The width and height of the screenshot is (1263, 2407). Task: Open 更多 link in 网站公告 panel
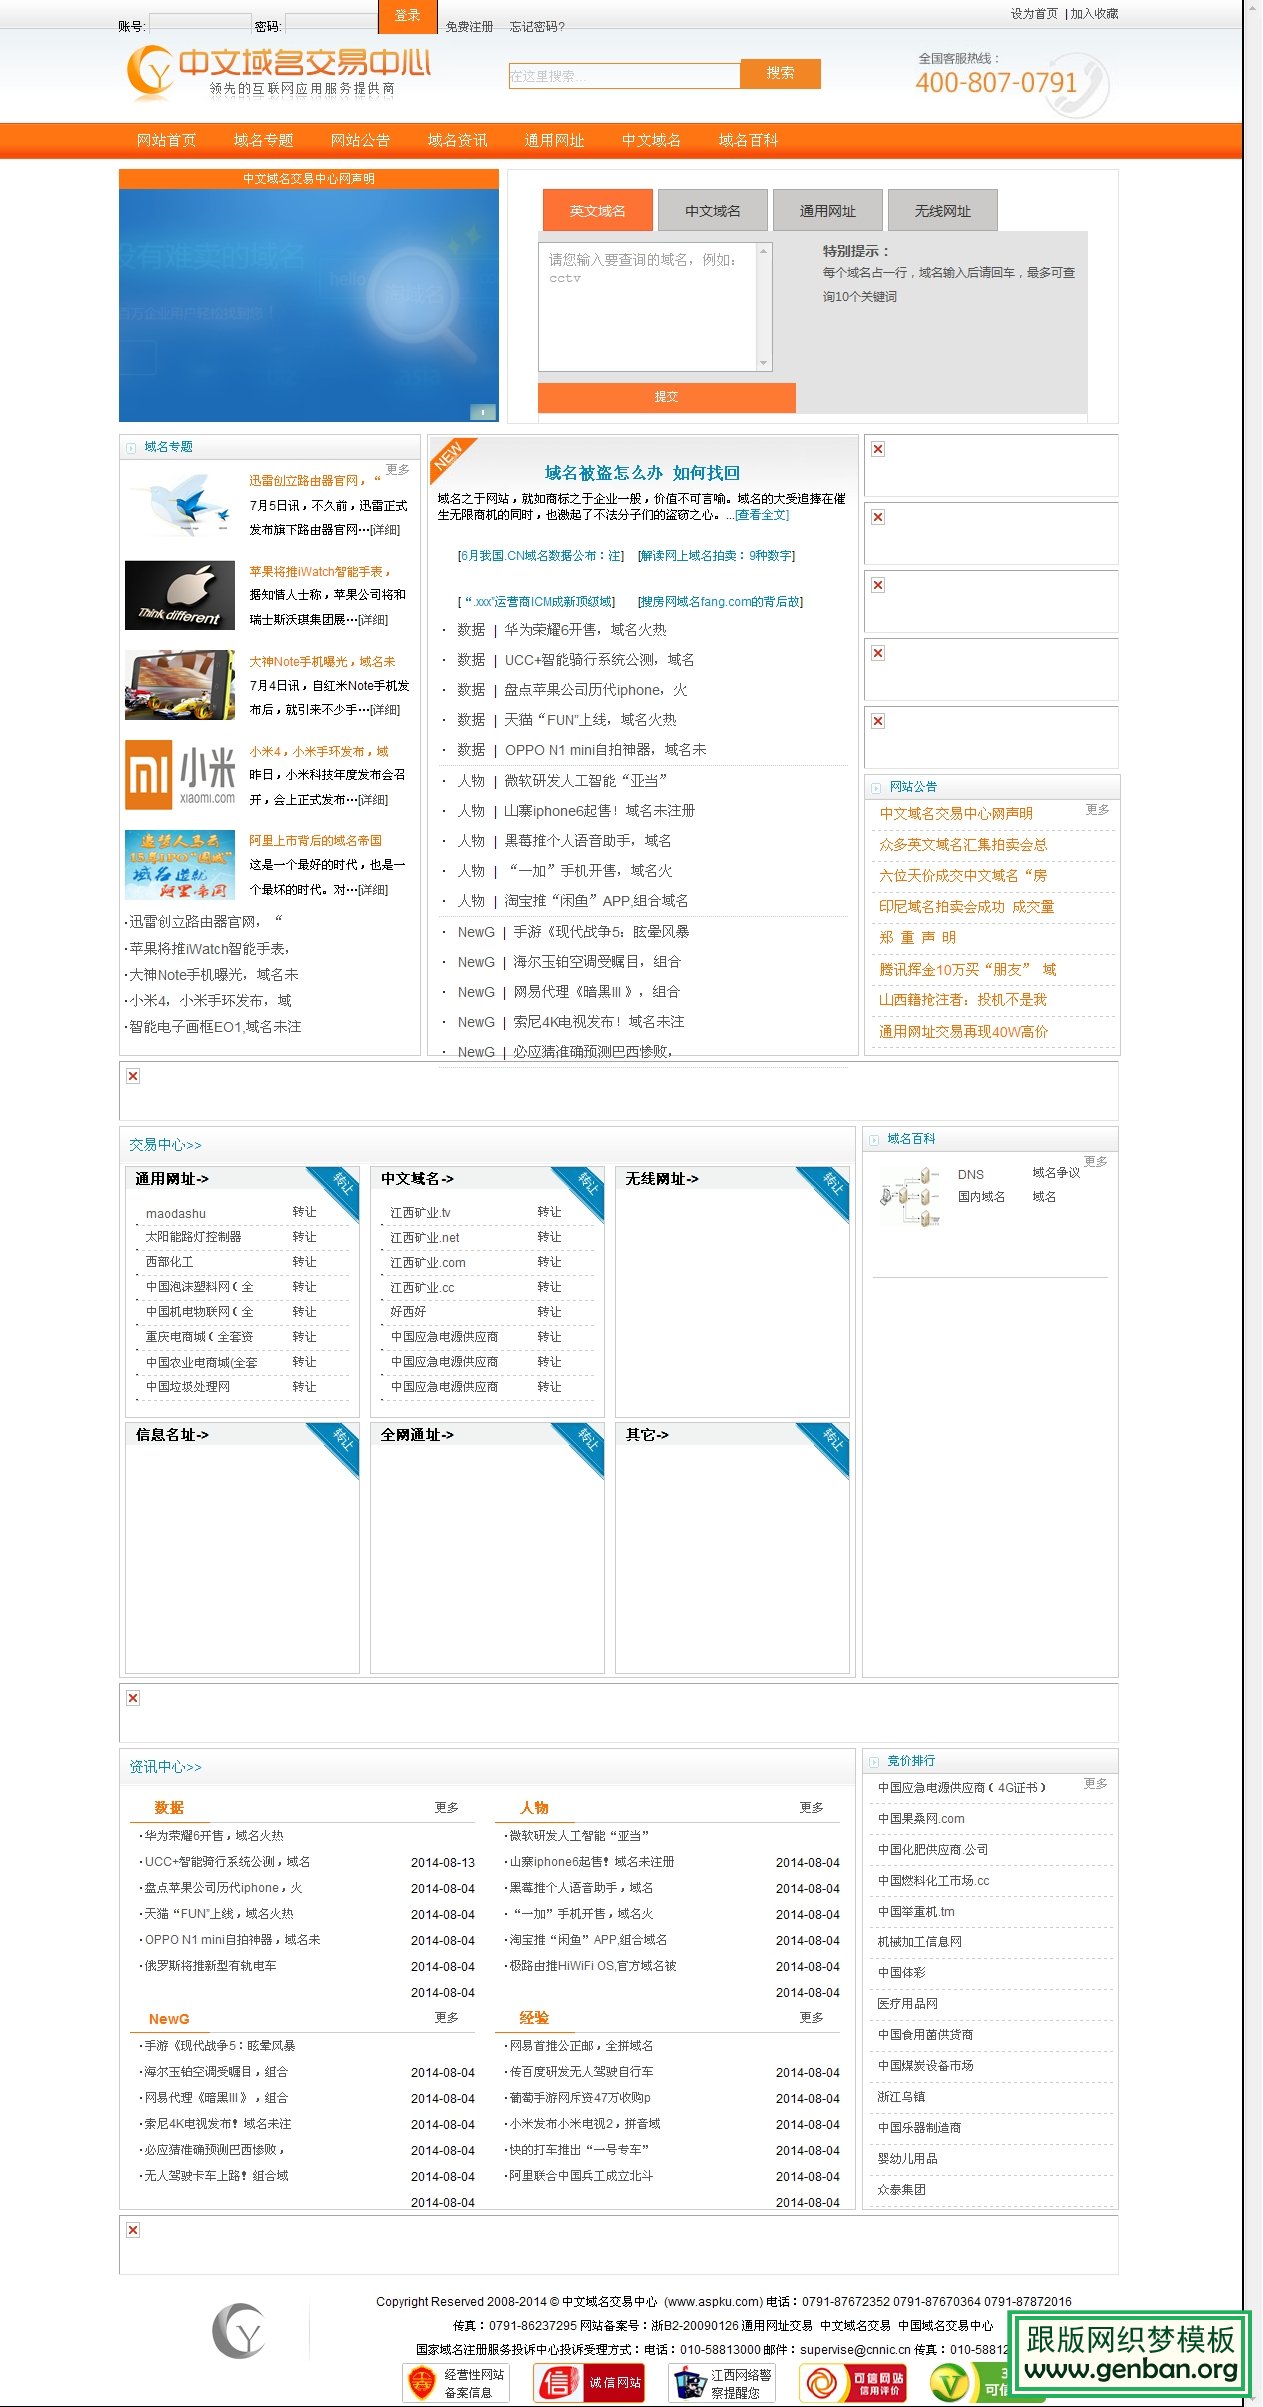click(x=1097, y=809)
